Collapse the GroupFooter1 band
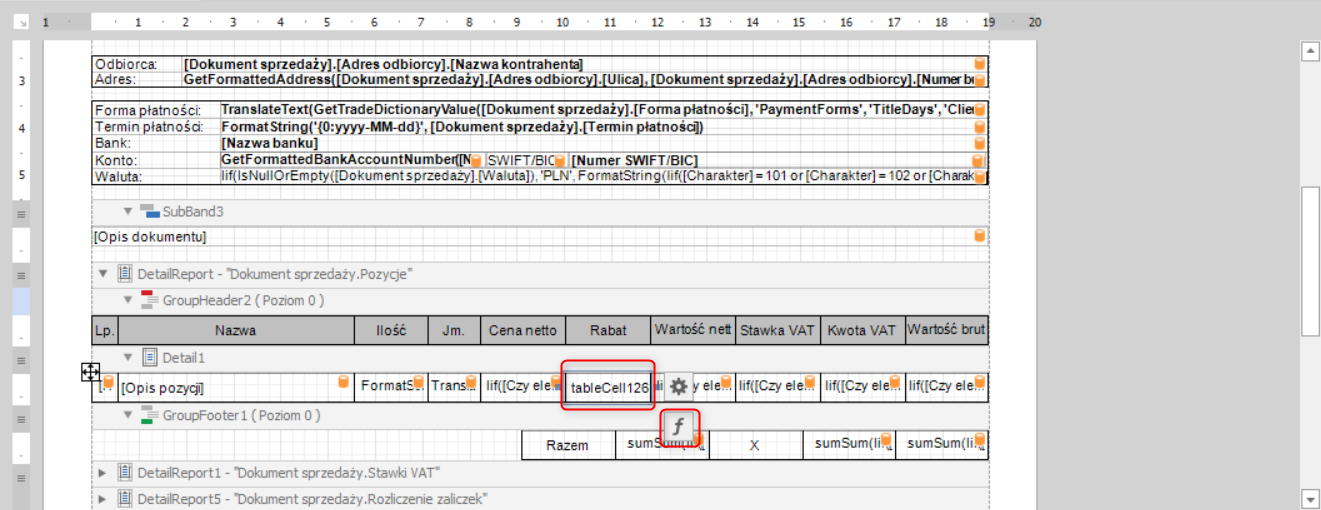This screenshot has width=1321, height=510. click(128, 415)
